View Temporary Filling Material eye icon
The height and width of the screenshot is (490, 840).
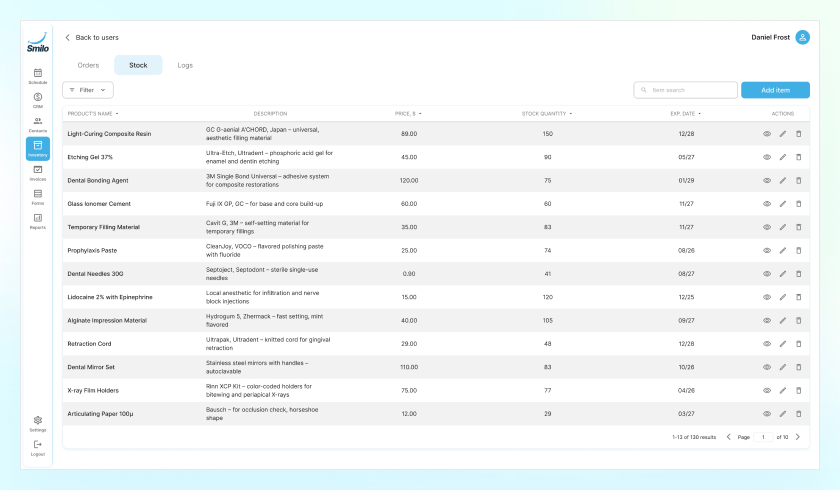(767, 227)
